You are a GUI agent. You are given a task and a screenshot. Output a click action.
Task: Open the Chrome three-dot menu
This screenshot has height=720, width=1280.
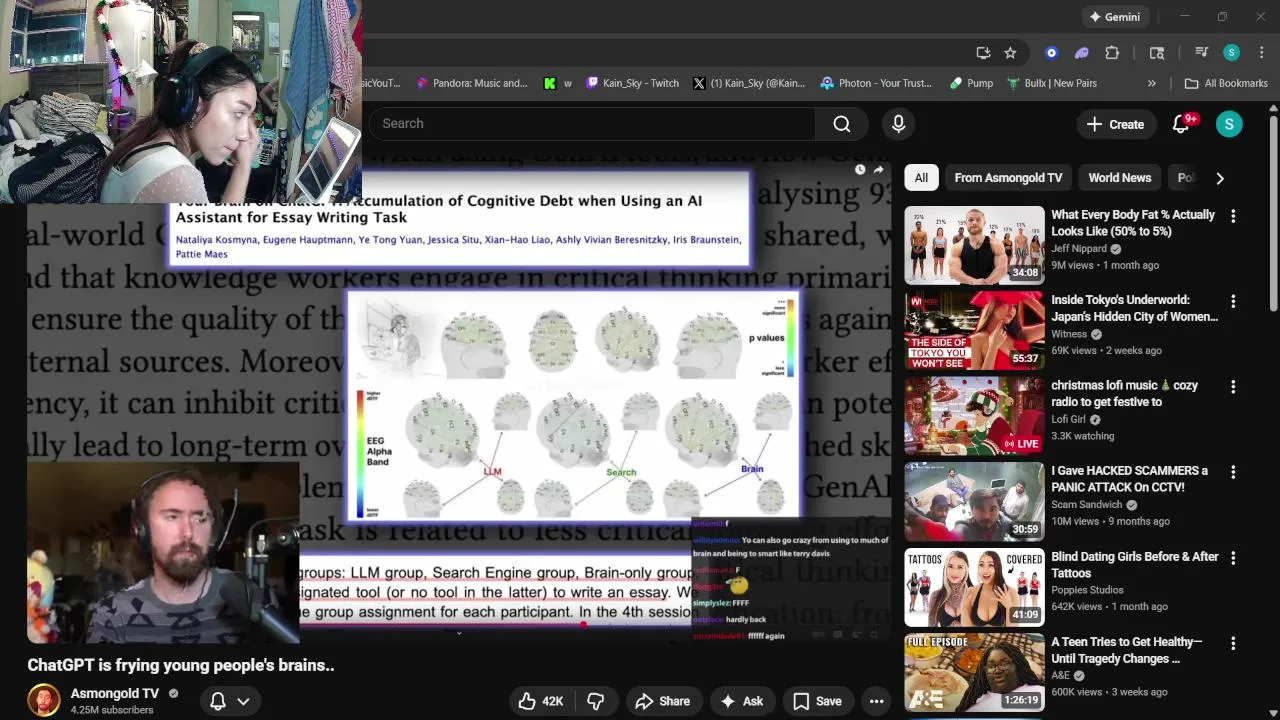1261,53
